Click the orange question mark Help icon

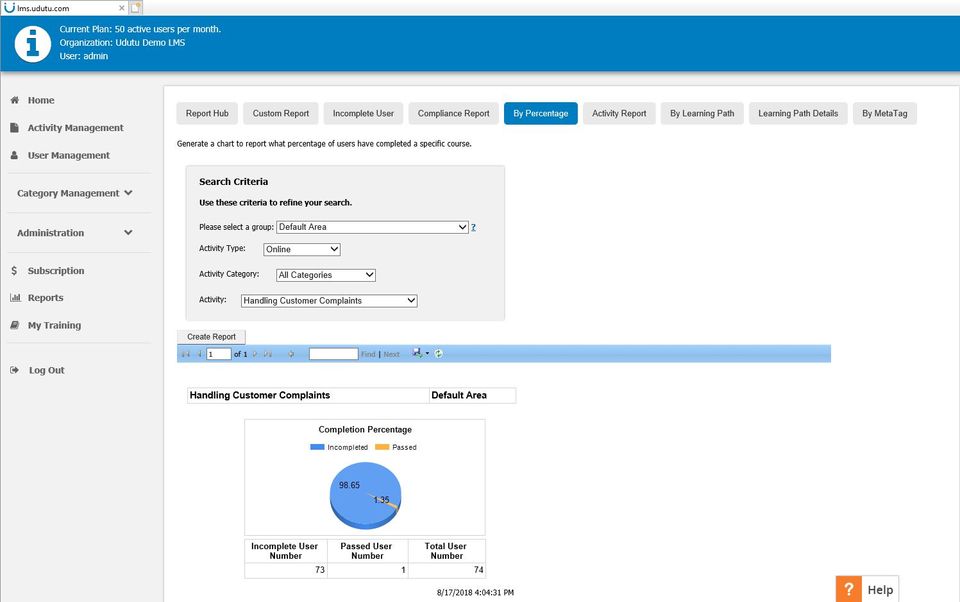point(849,589)
